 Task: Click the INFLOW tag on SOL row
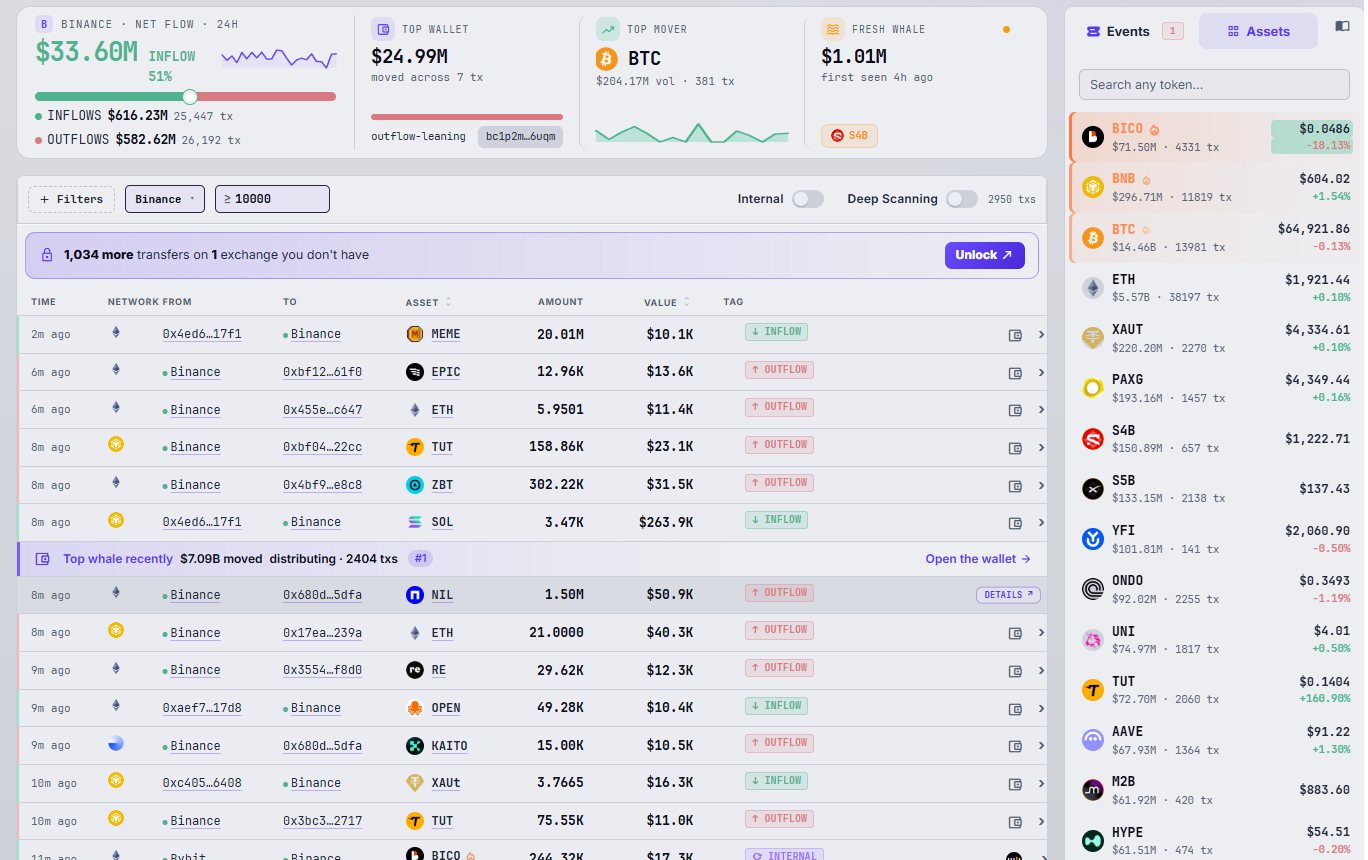pyautogui.click(x=776, y=520)
